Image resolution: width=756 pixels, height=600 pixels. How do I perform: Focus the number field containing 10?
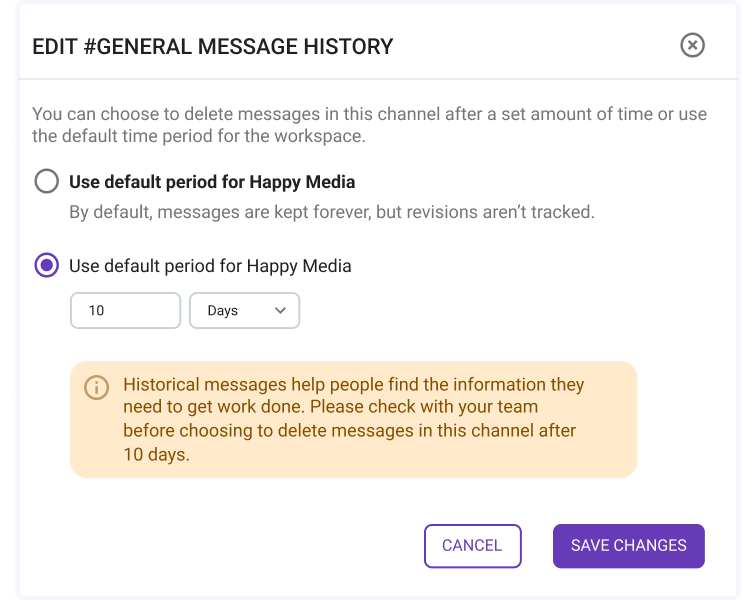125,310
